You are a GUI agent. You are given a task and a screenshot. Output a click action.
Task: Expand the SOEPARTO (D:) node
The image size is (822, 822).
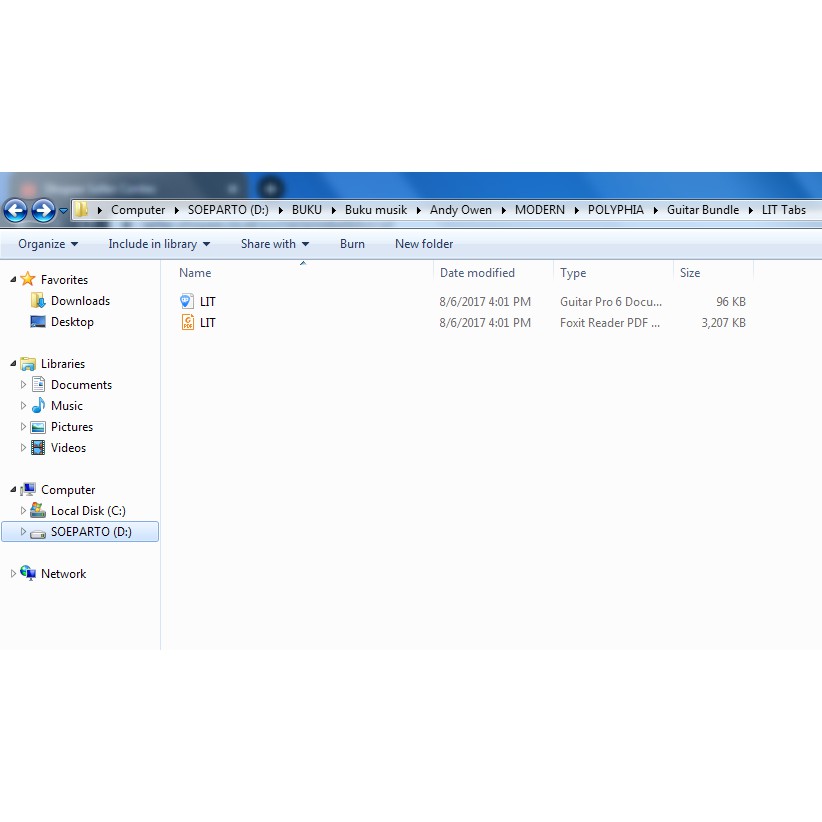23,531
